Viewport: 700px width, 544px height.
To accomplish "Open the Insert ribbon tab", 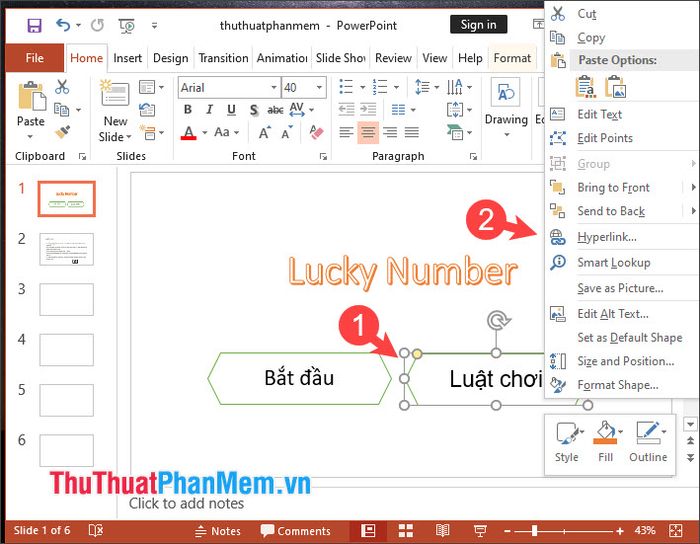I will point(127,58).
